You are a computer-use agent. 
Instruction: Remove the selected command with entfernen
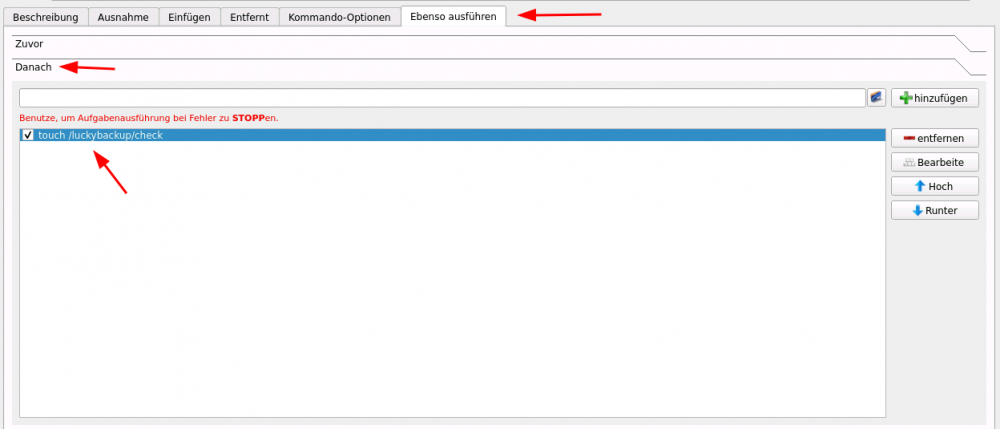(934, 138)
